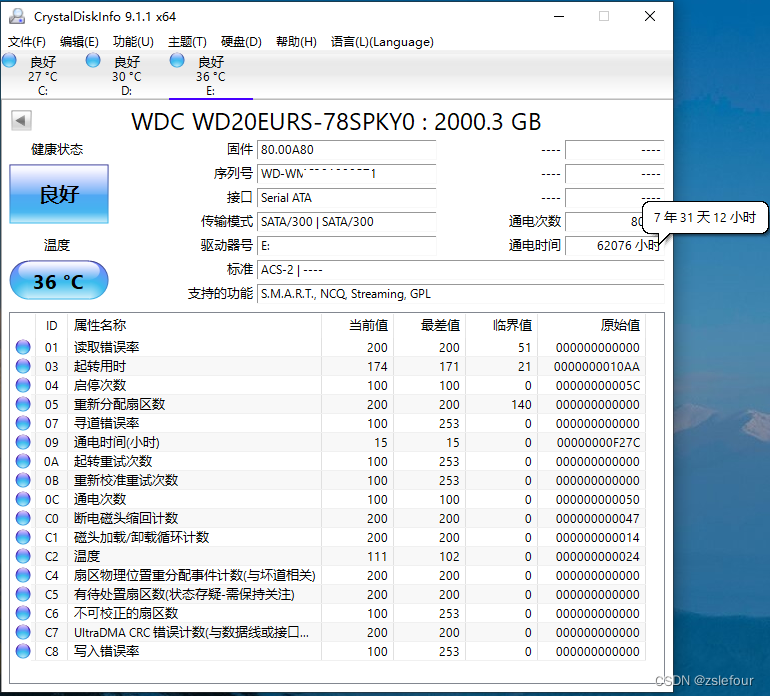Click the status icon for 寻道错误率 row

click(x=23, y=423)
